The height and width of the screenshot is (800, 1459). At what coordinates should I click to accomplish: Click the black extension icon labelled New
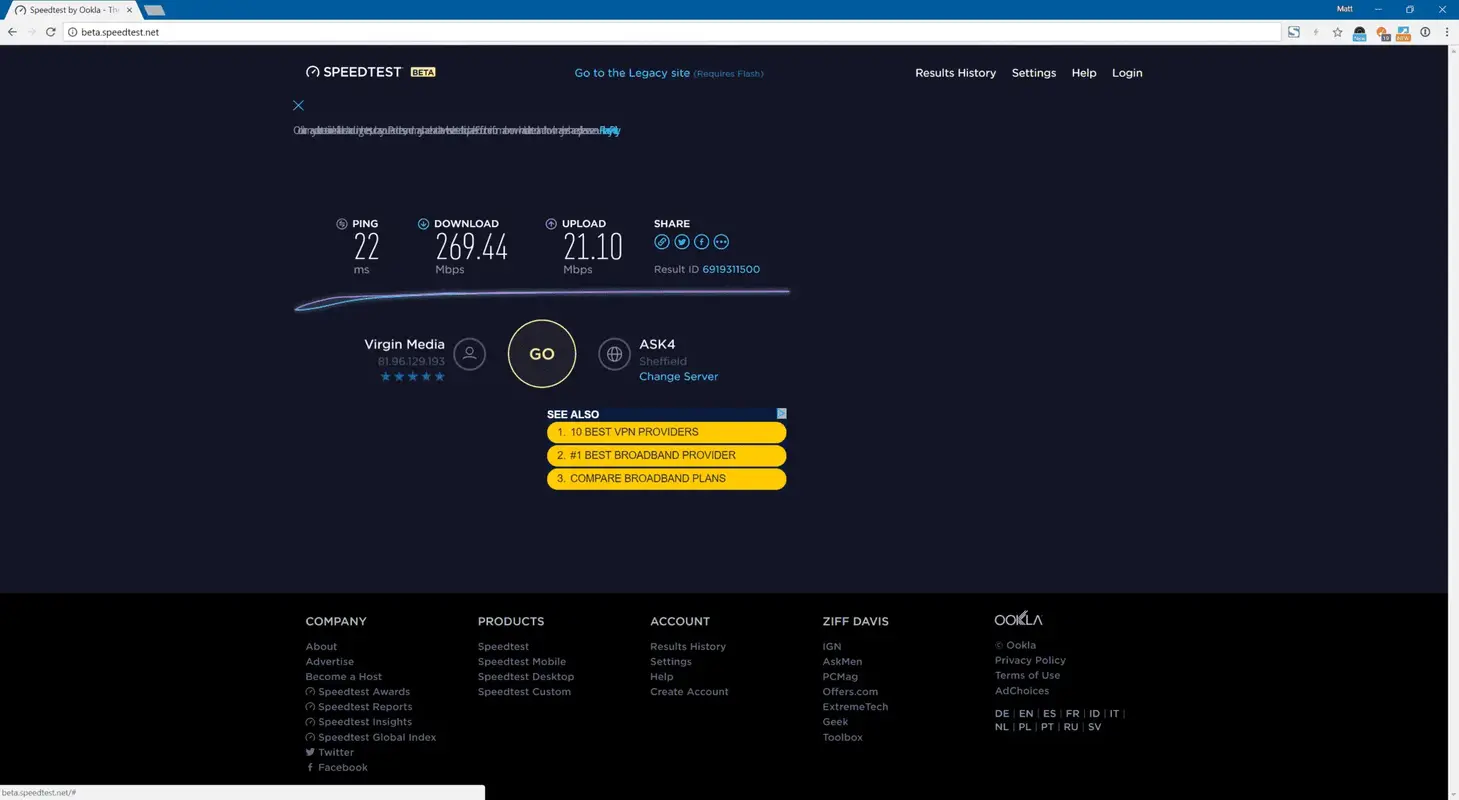tap(1359, 33)
